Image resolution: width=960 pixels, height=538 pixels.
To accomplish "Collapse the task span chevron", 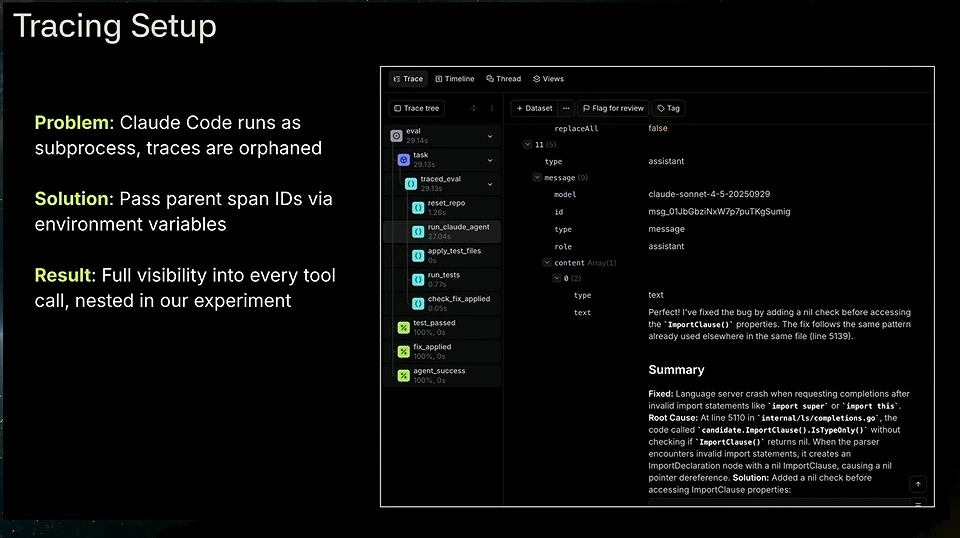I will pos(490,160).
